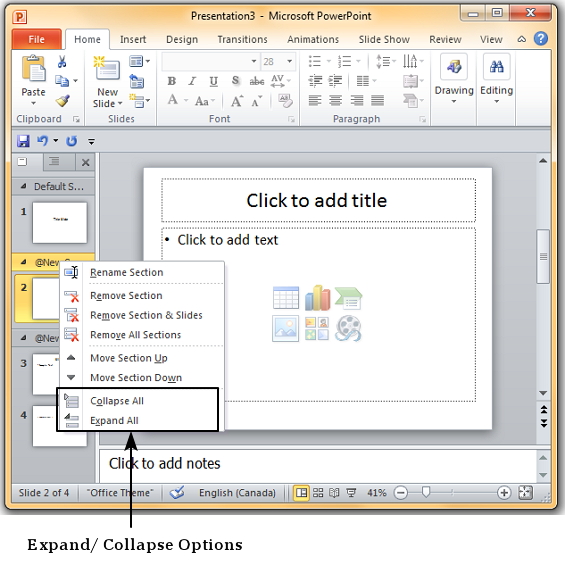Toggle Justify text alignment

click(377, 100)
